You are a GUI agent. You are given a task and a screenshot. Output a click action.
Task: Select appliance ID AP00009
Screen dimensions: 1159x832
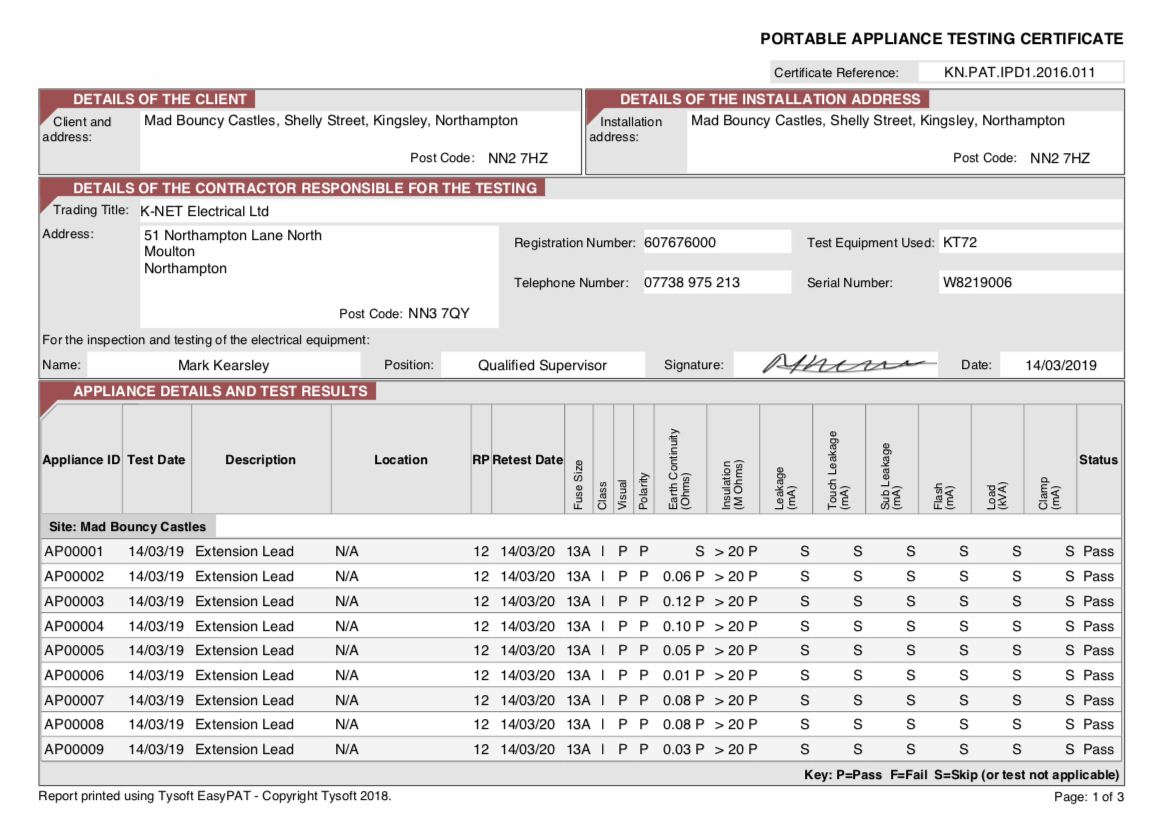pos(74,749)
